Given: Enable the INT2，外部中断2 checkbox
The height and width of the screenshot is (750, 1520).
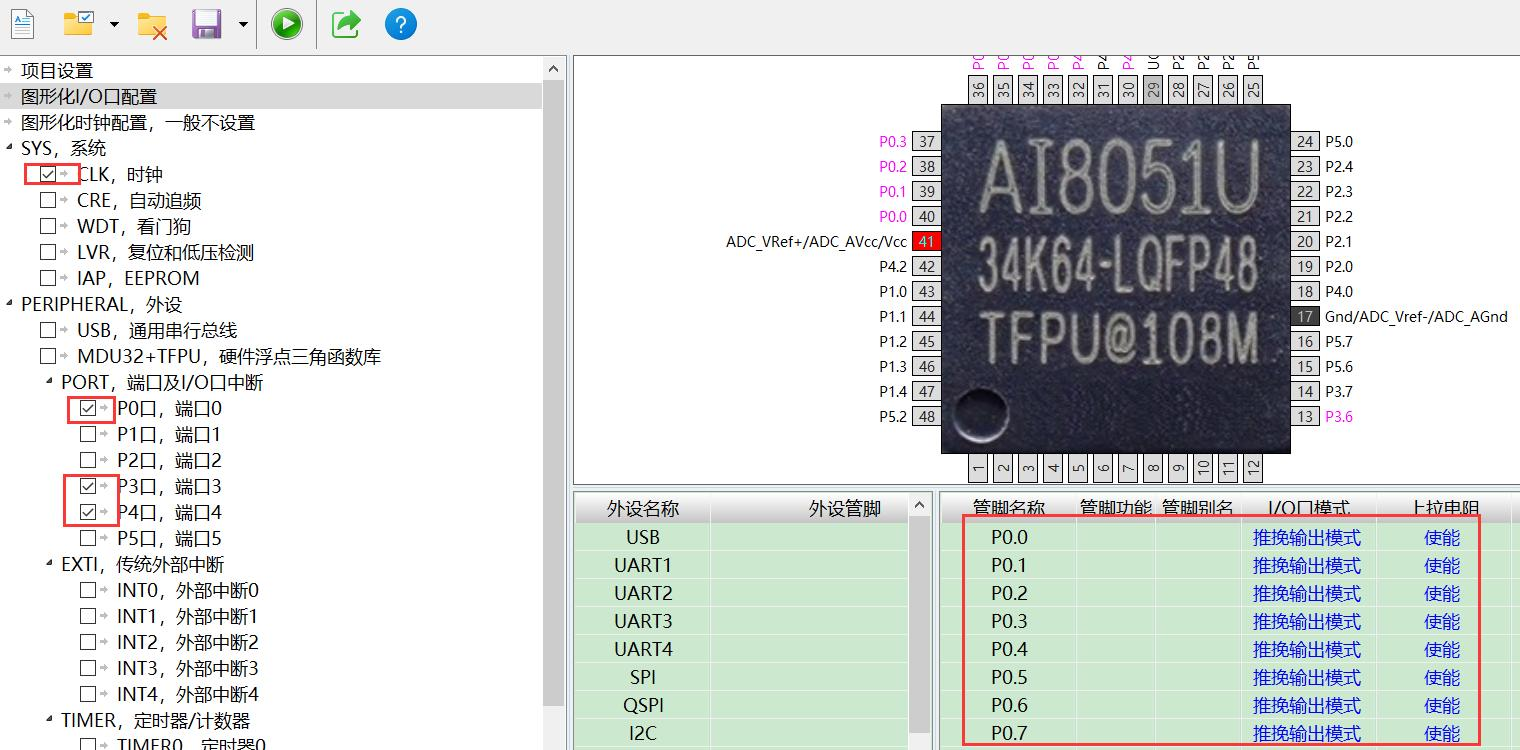Looking at the screenshot, I should click(88, 642).
